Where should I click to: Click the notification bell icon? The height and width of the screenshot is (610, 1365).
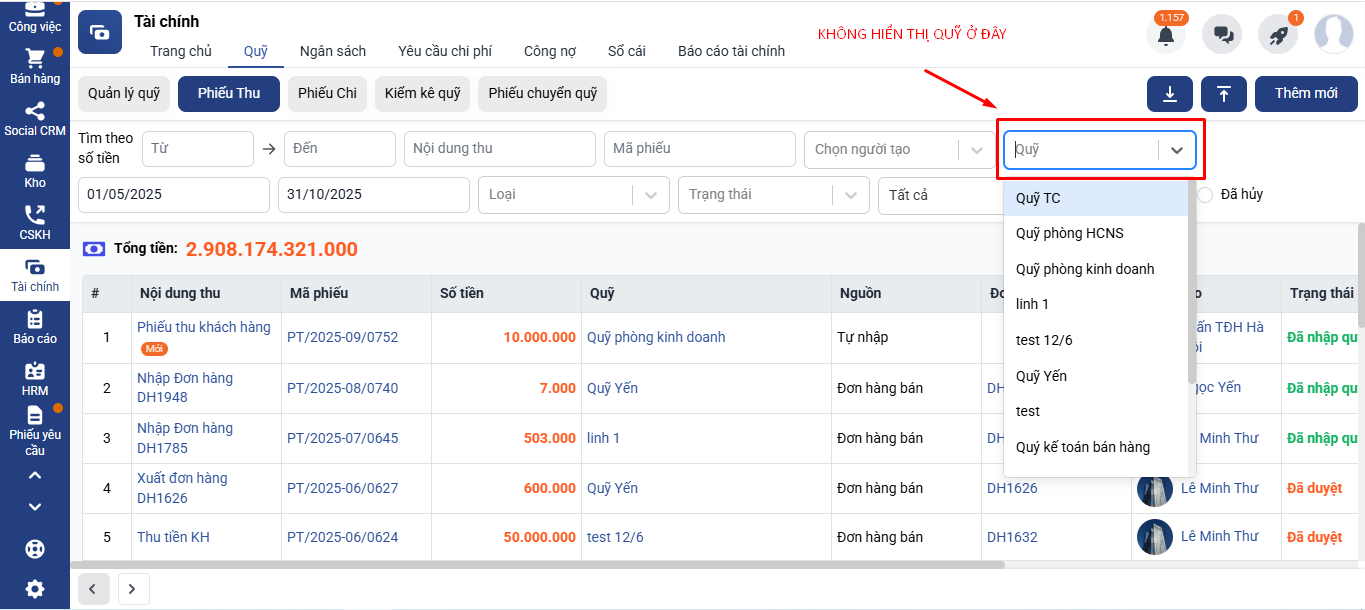1165,35
